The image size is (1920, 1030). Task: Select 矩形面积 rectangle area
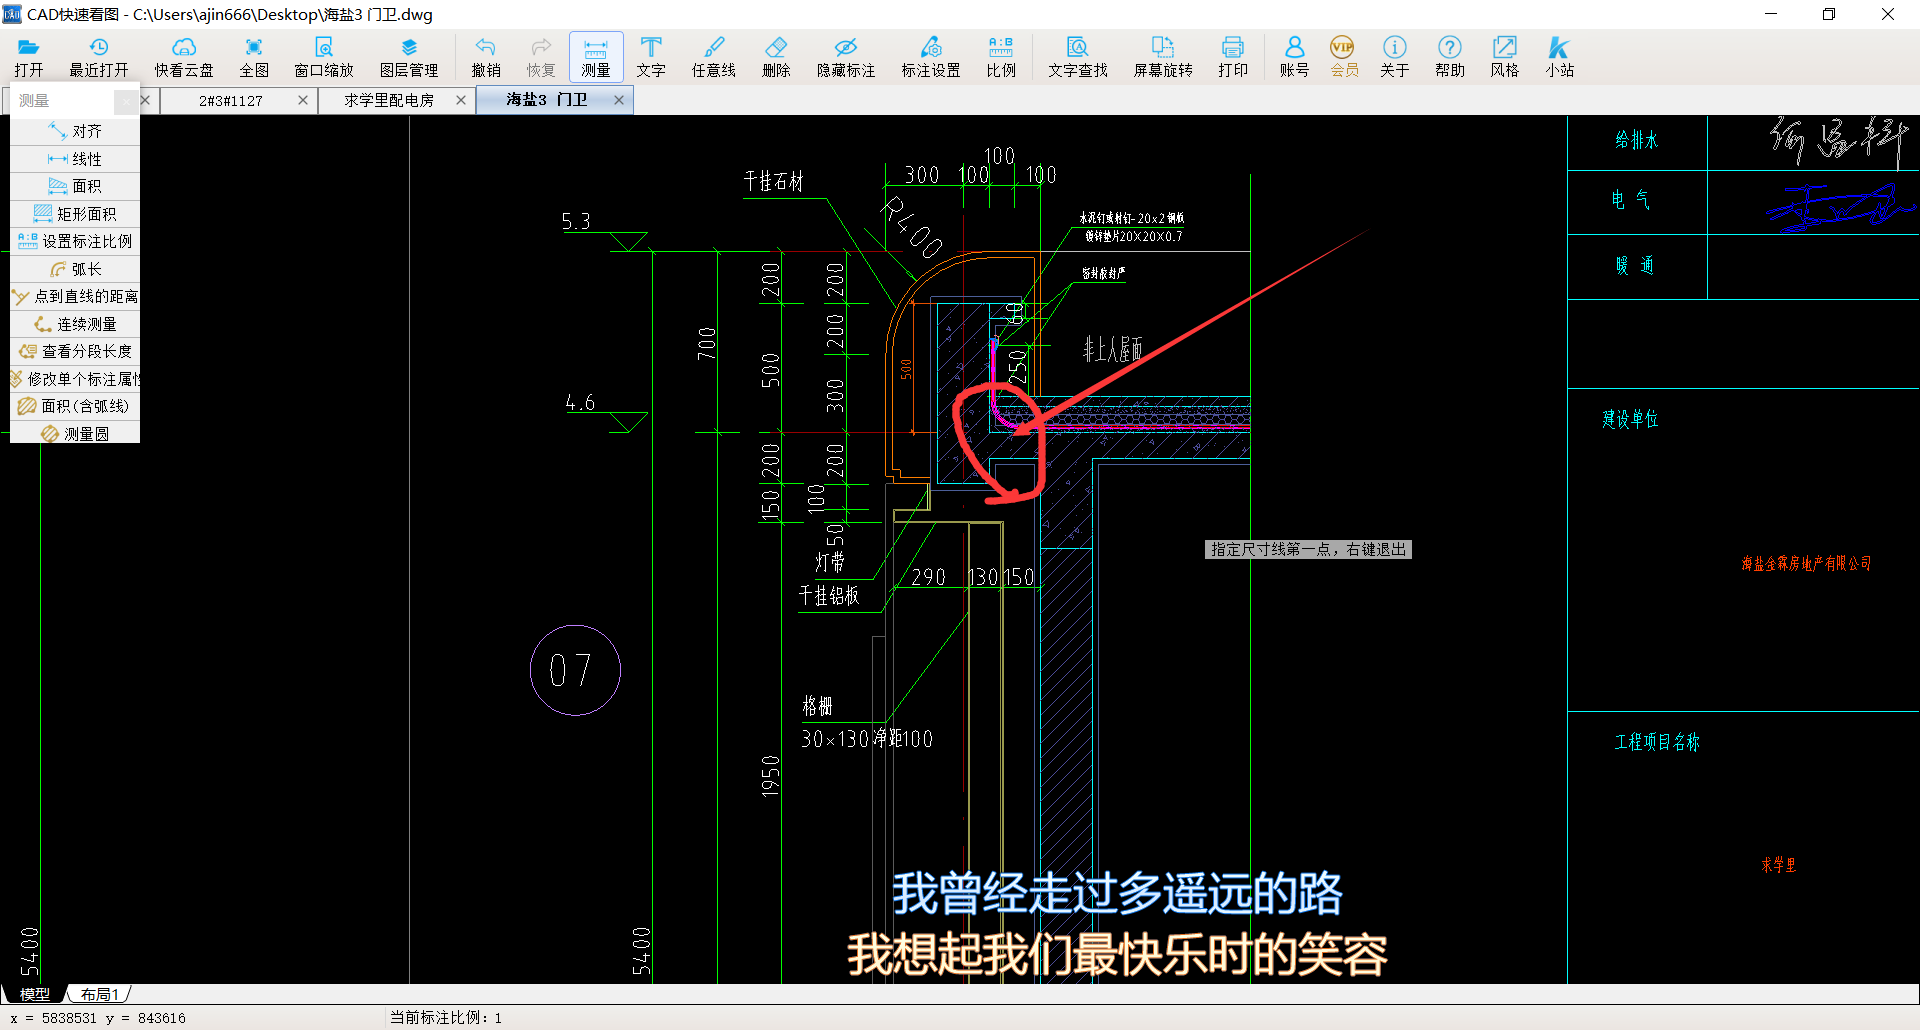75,214
